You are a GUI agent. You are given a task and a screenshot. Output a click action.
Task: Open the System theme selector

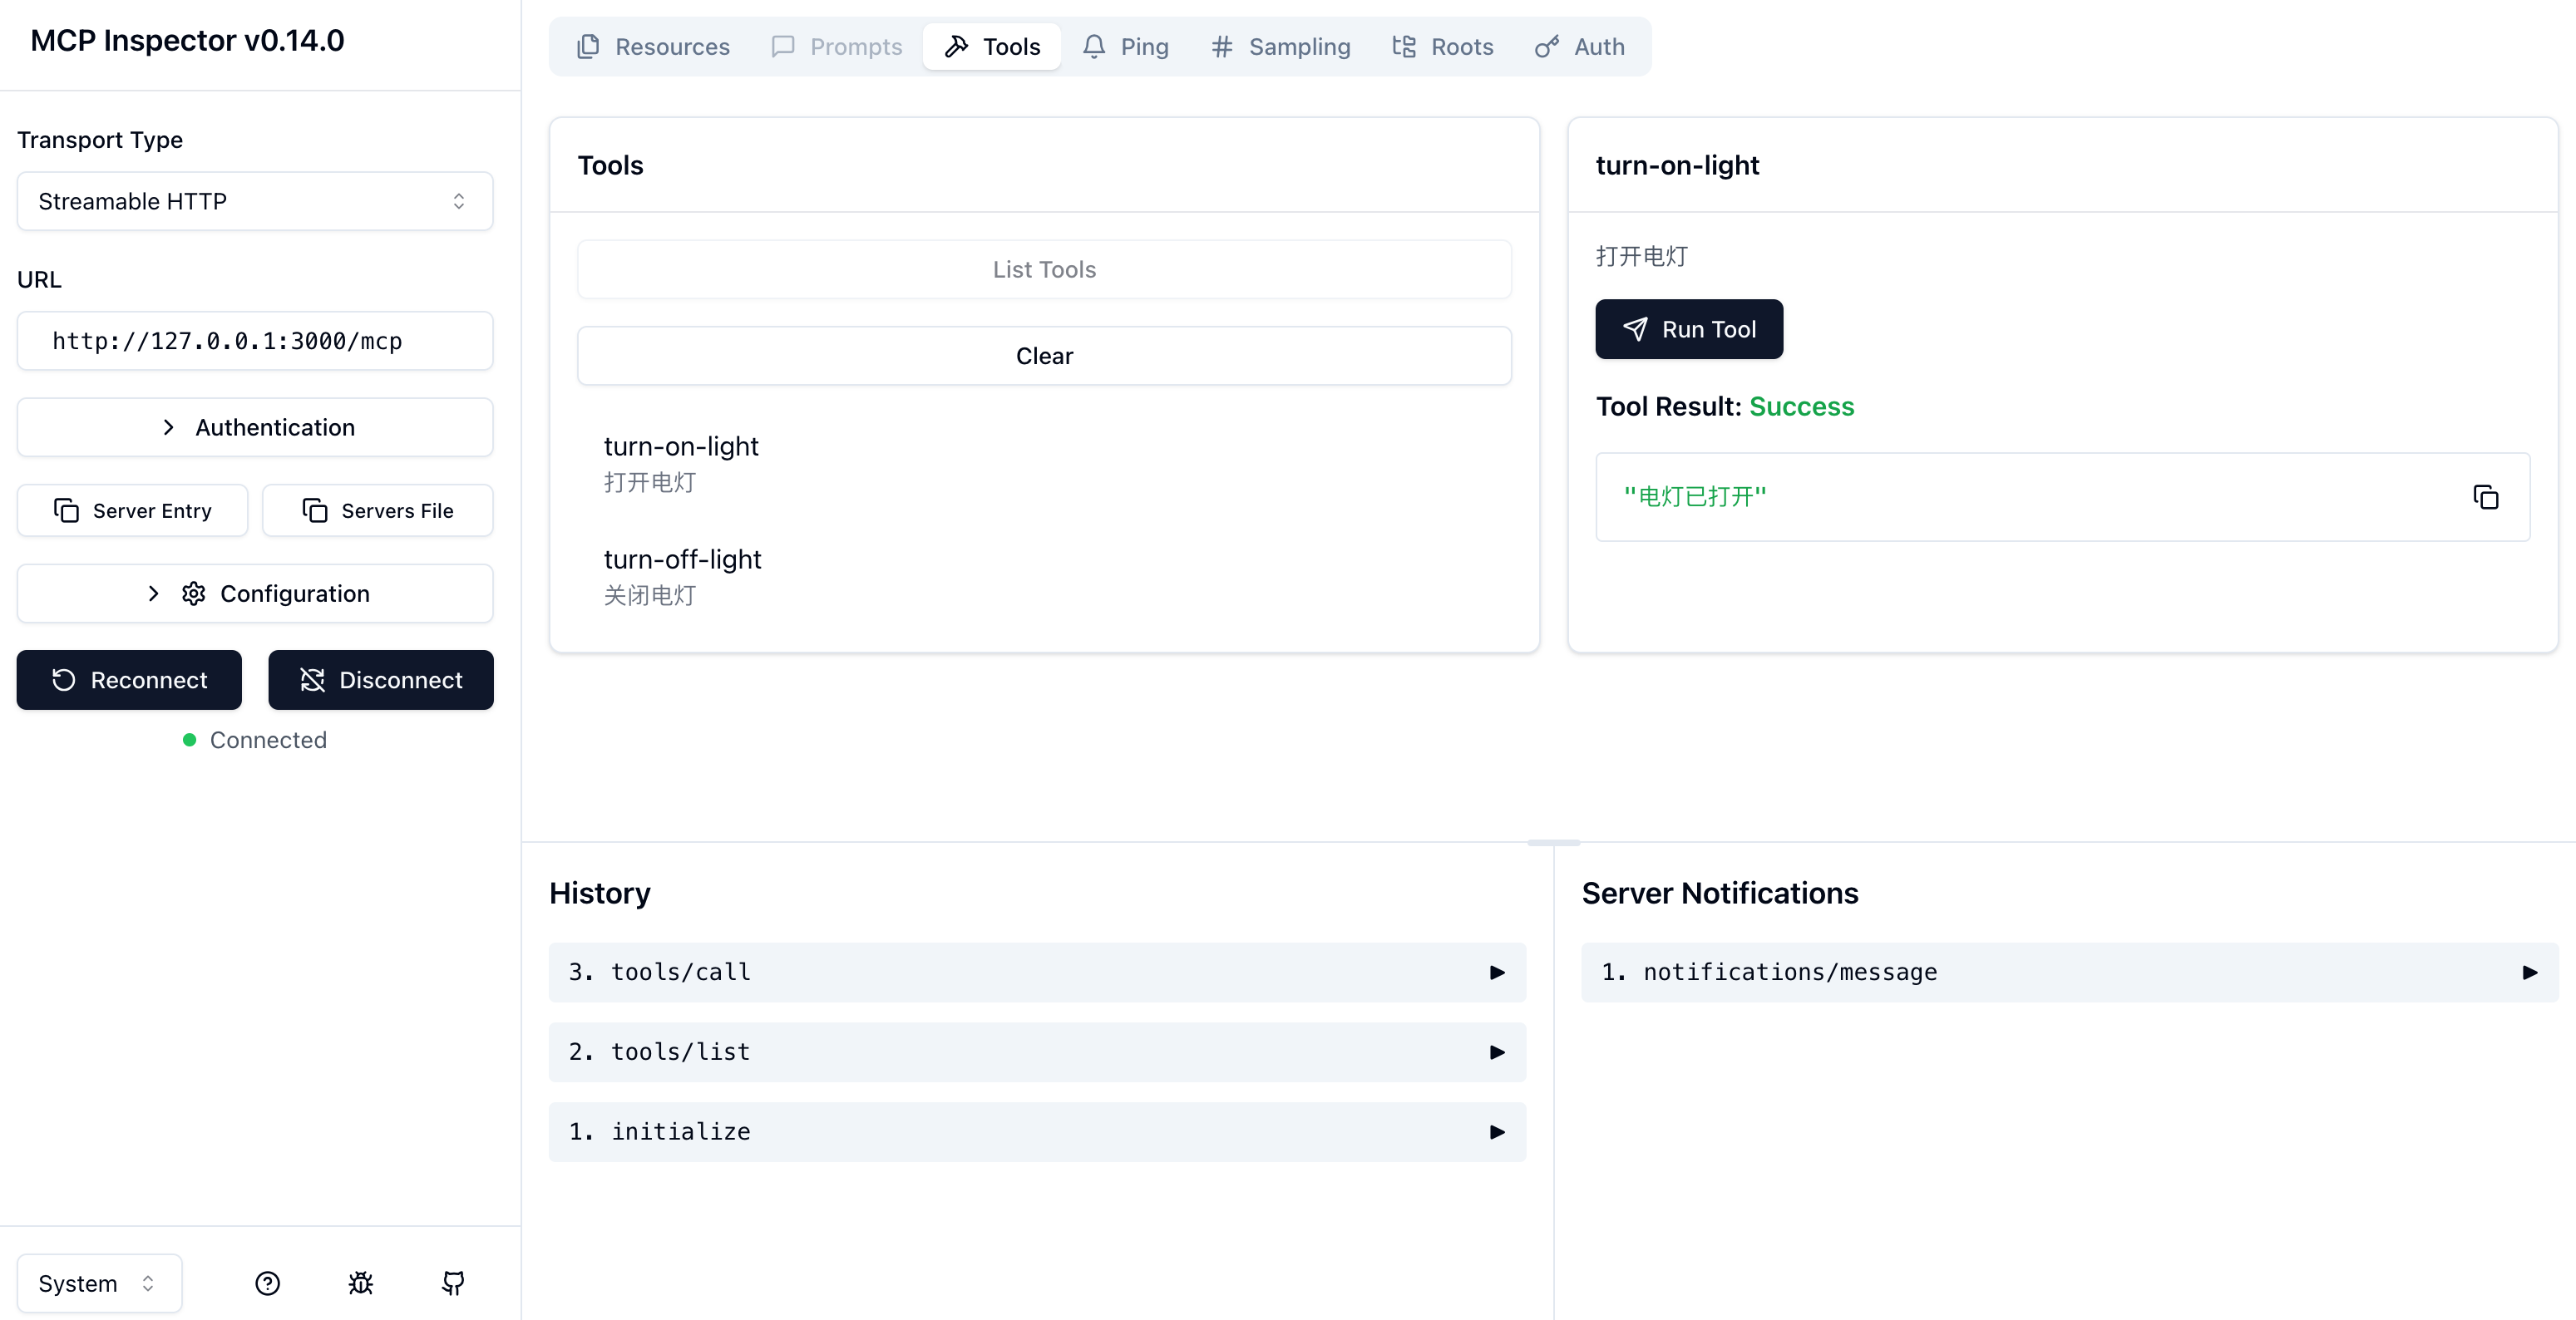tap(99, 1283)
